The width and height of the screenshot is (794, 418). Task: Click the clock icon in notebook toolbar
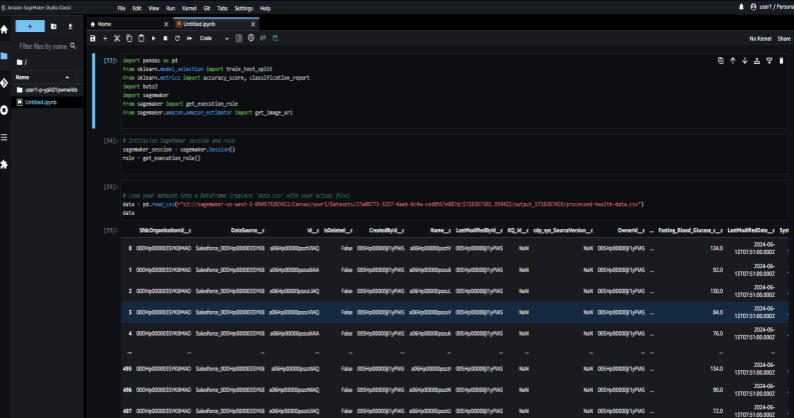click(x=251, y=39)
